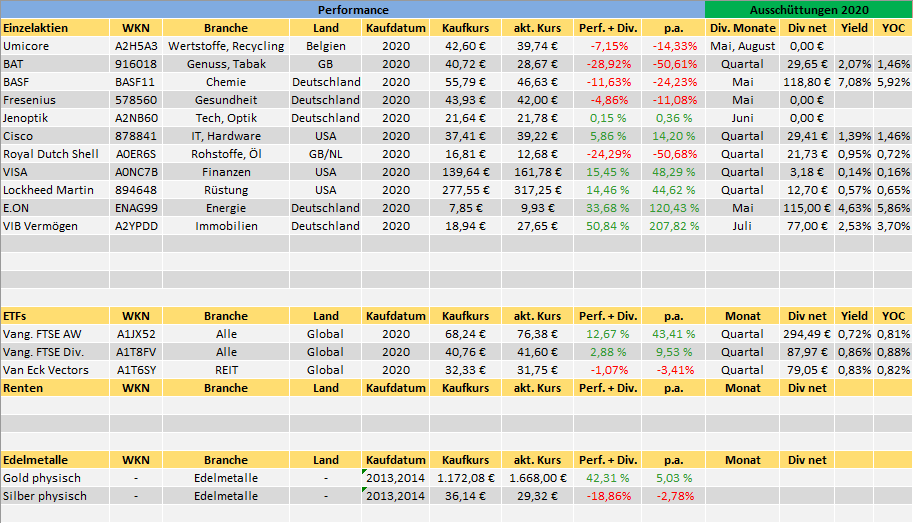Click Yield column header in ETFs table
Image resolution: width=913 pixels, height=523 pixels.
854,316
